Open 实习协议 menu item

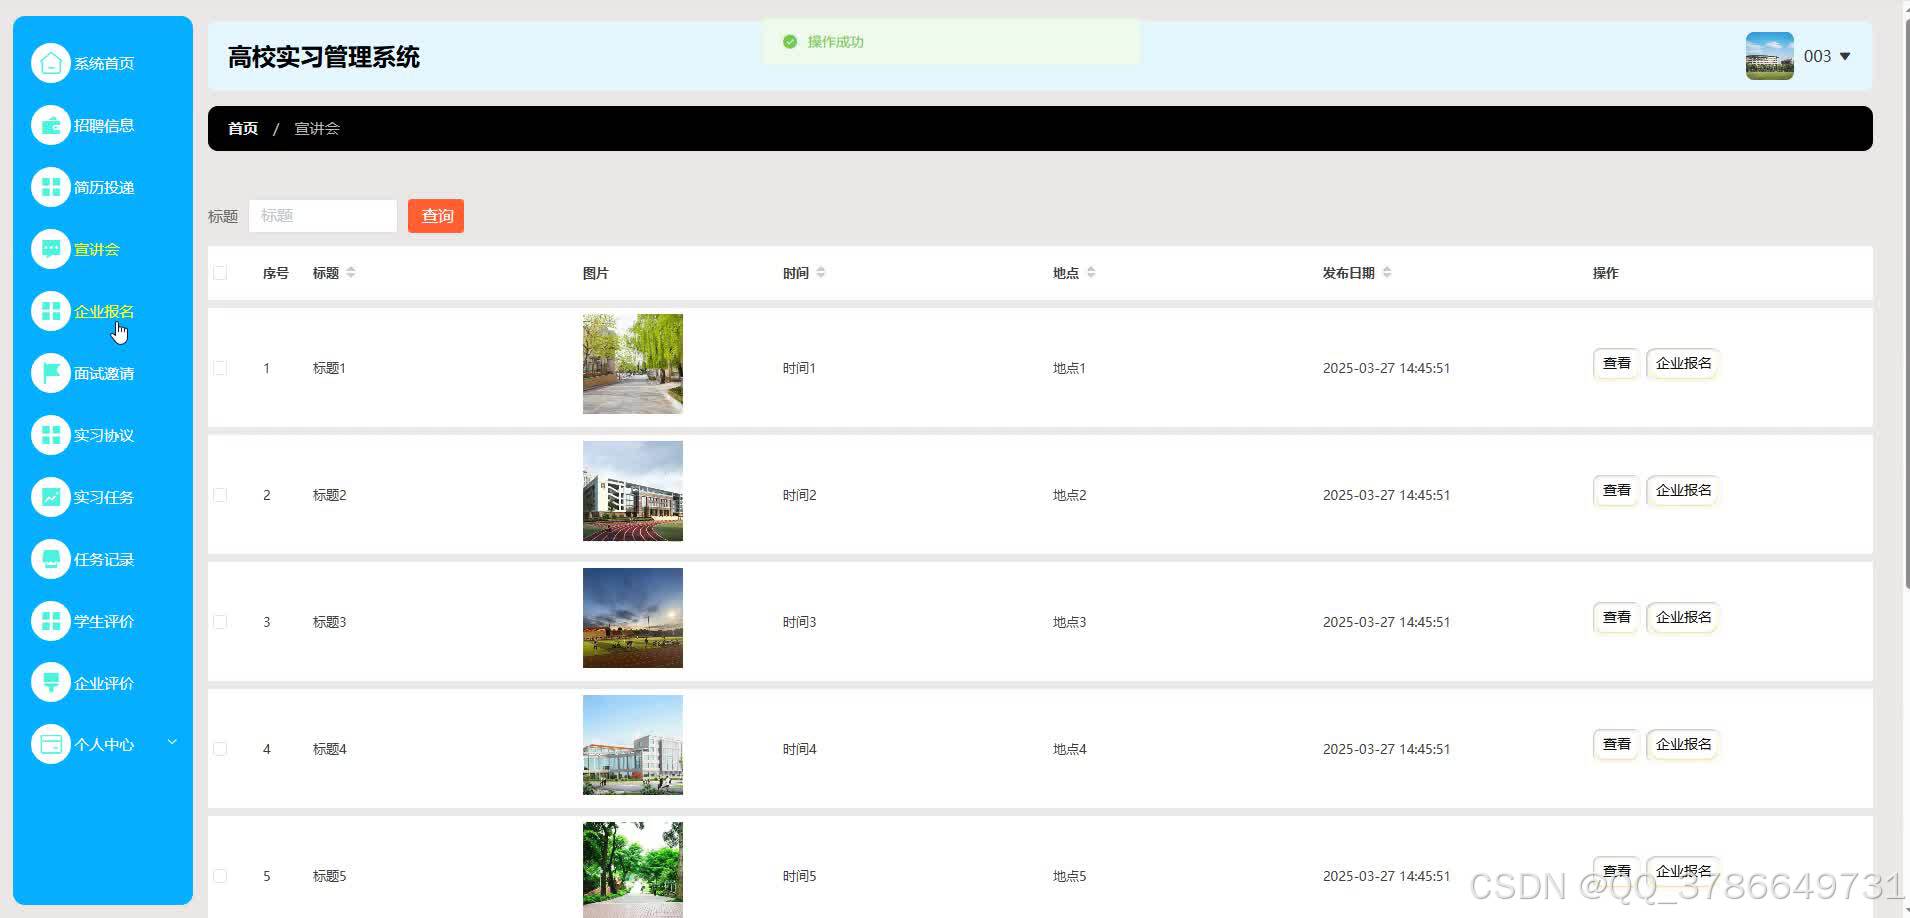pos(103,435)
